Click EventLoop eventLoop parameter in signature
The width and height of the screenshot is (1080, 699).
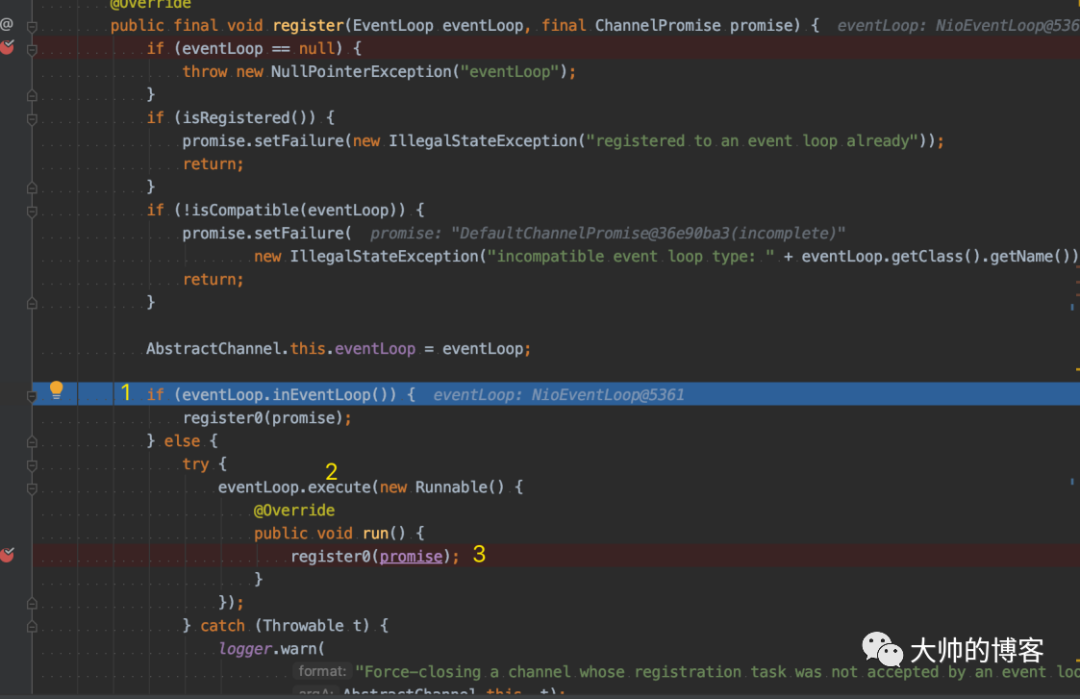[x=437, y=25]
